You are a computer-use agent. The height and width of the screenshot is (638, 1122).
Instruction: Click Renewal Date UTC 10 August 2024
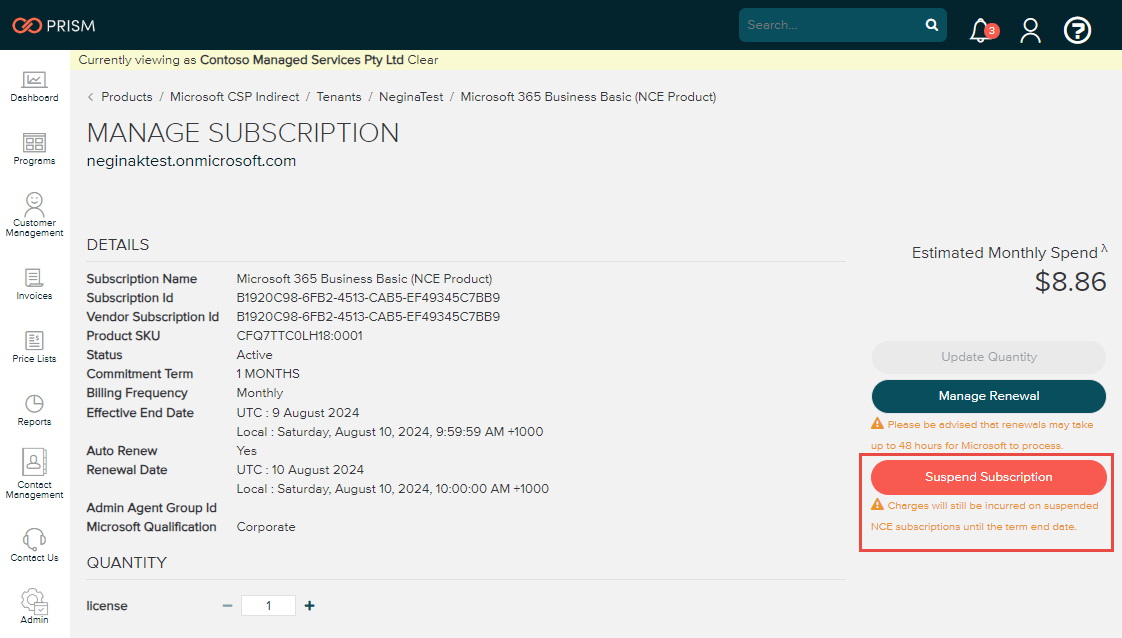tap(301, 470)
